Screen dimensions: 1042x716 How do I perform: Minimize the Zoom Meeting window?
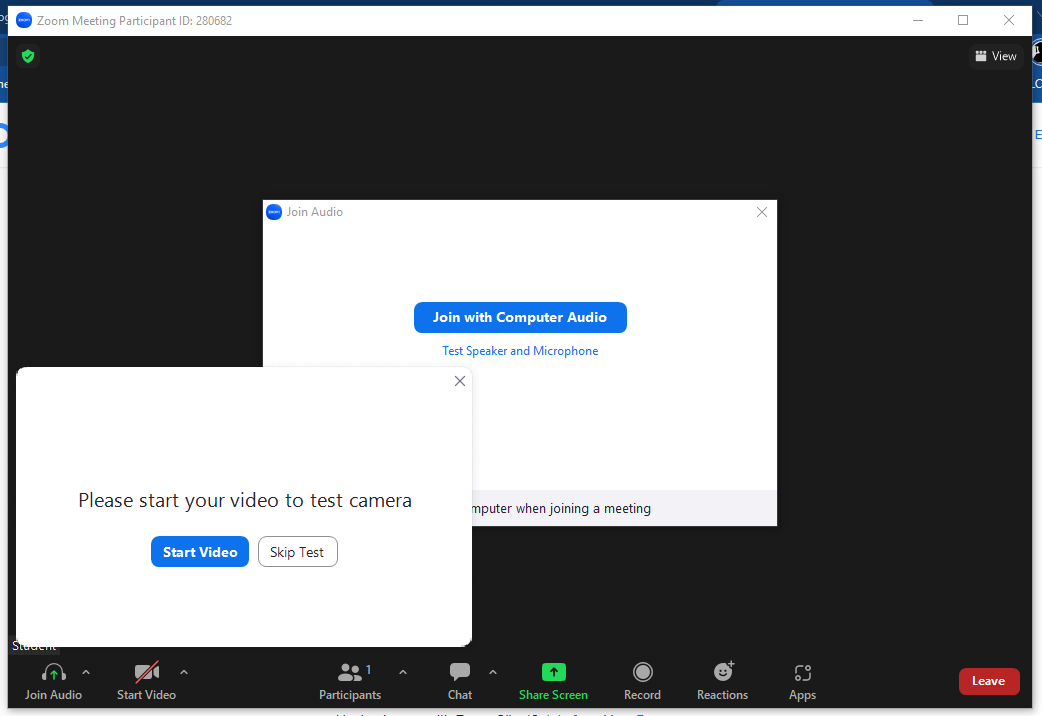[x=918, y=20]
